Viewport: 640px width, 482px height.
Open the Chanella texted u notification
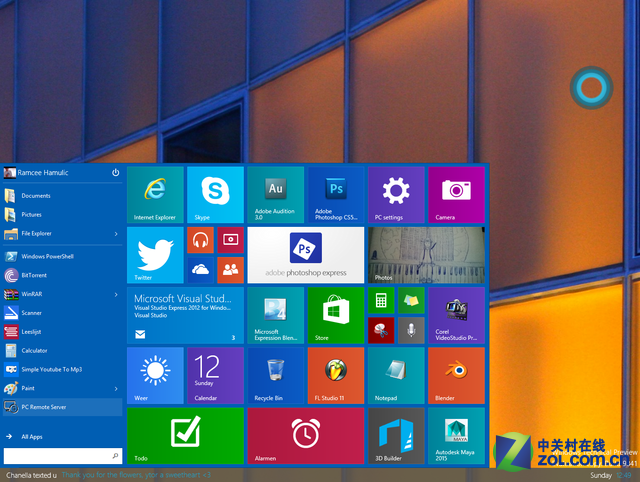click(108, 475)
